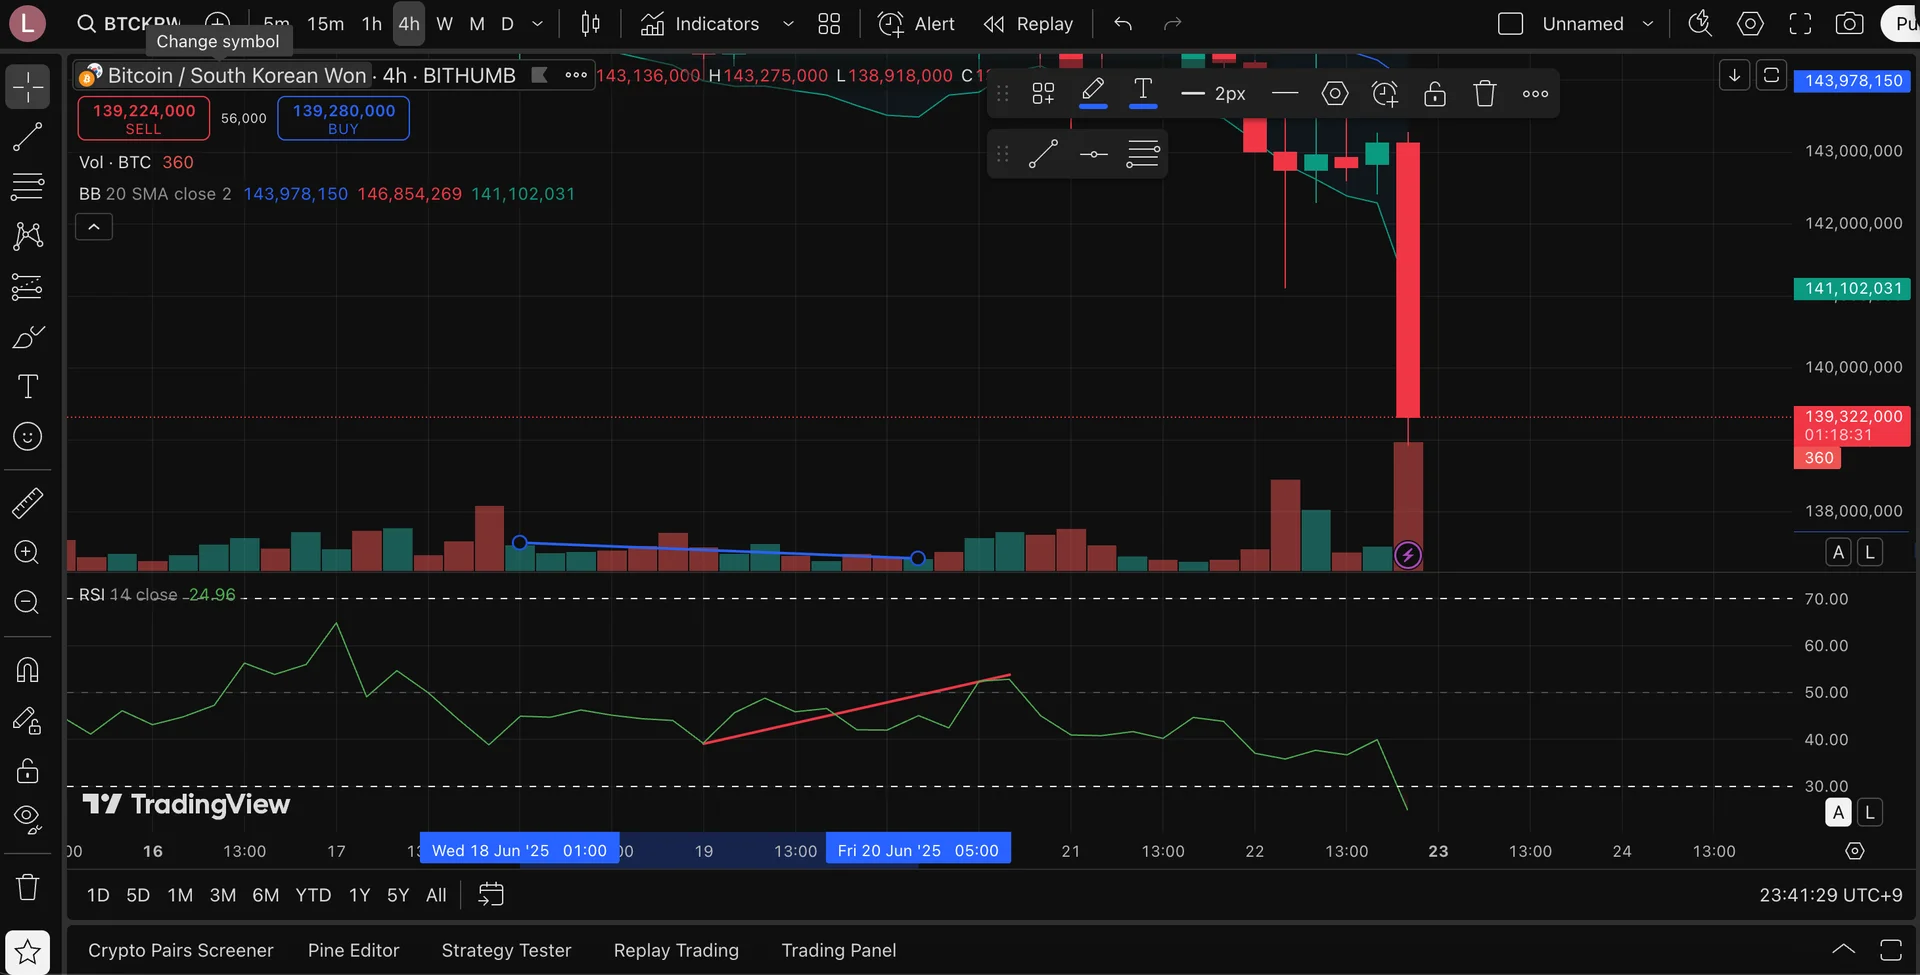Open the forecasting and measurement tools
The width and height of the screenshot is (1920, 975).
pos(28,287)
